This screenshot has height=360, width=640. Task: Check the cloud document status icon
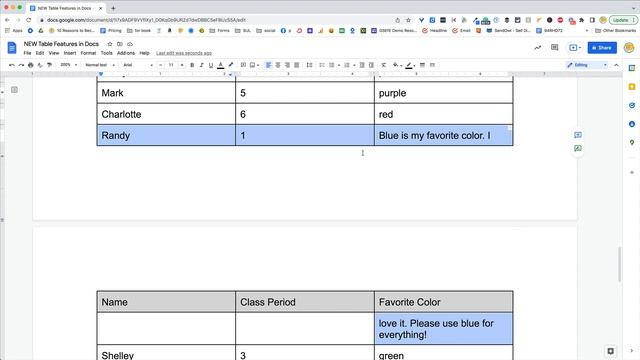click(x=130, y=44)
